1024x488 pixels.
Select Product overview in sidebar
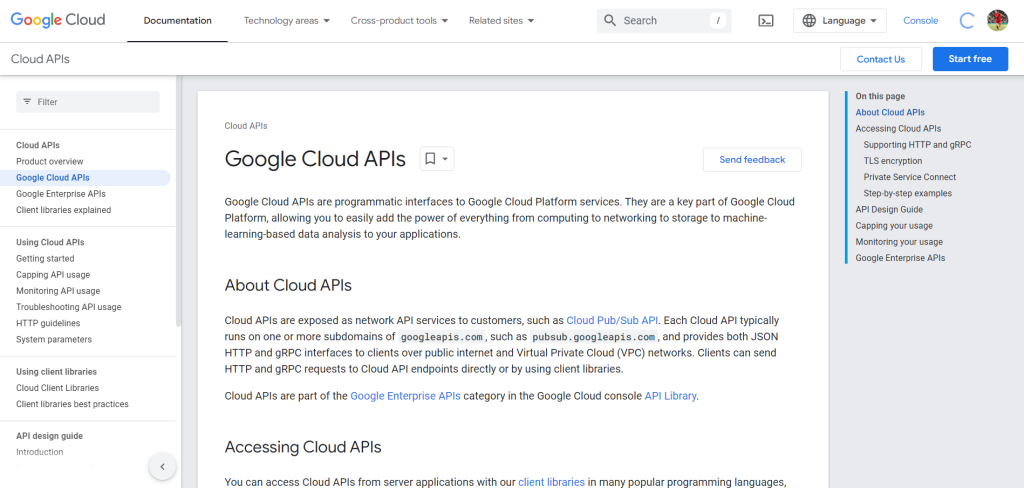[50, 161]
